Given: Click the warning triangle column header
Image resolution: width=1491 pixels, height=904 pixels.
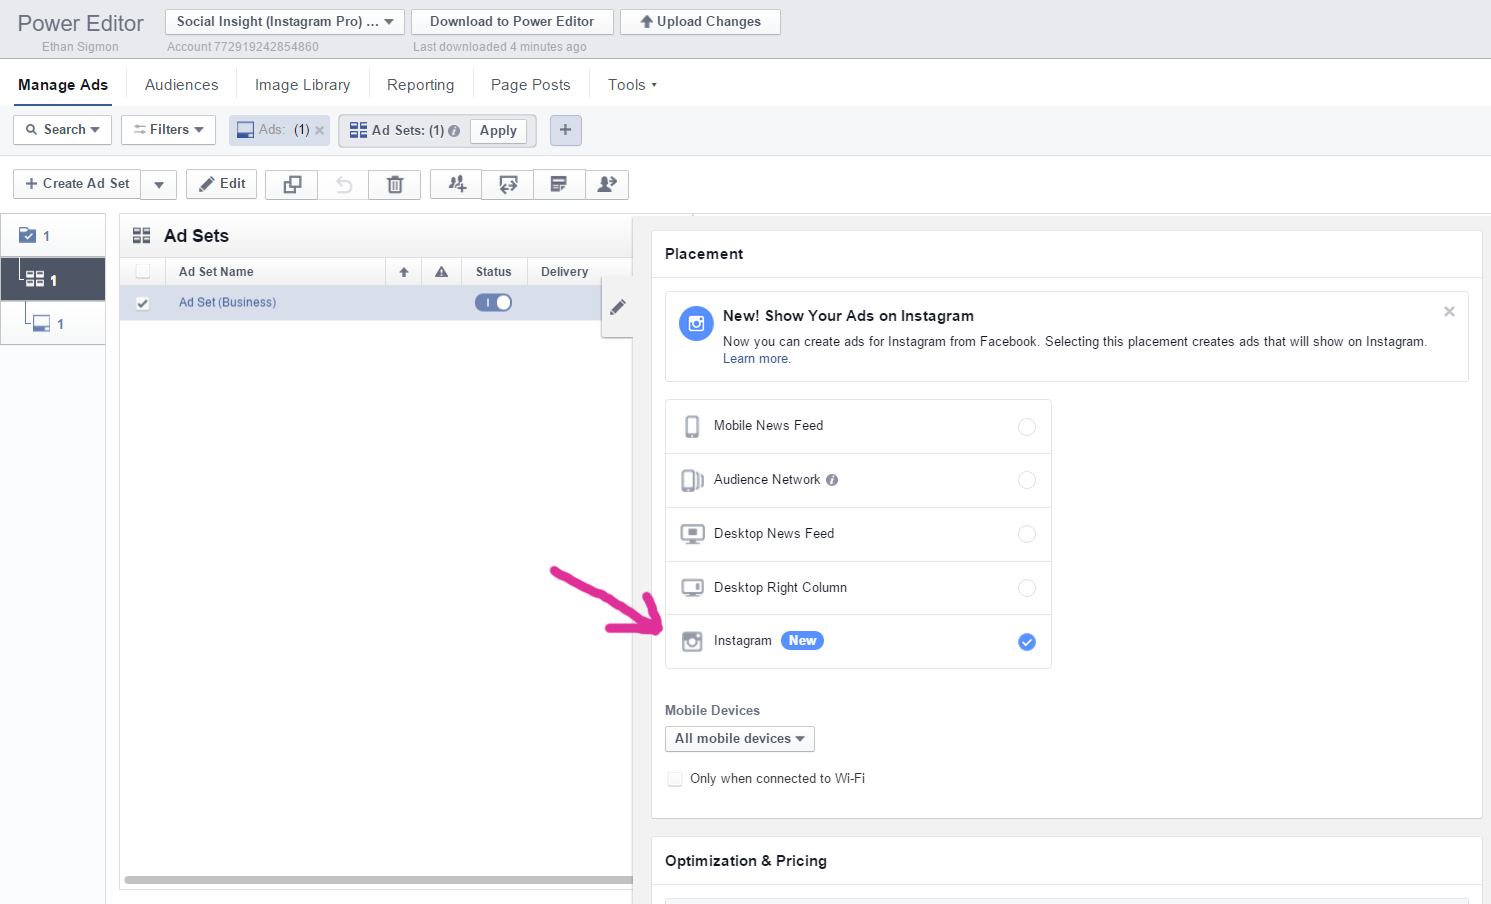Looking at the screenshot, I should pos(441,272).
